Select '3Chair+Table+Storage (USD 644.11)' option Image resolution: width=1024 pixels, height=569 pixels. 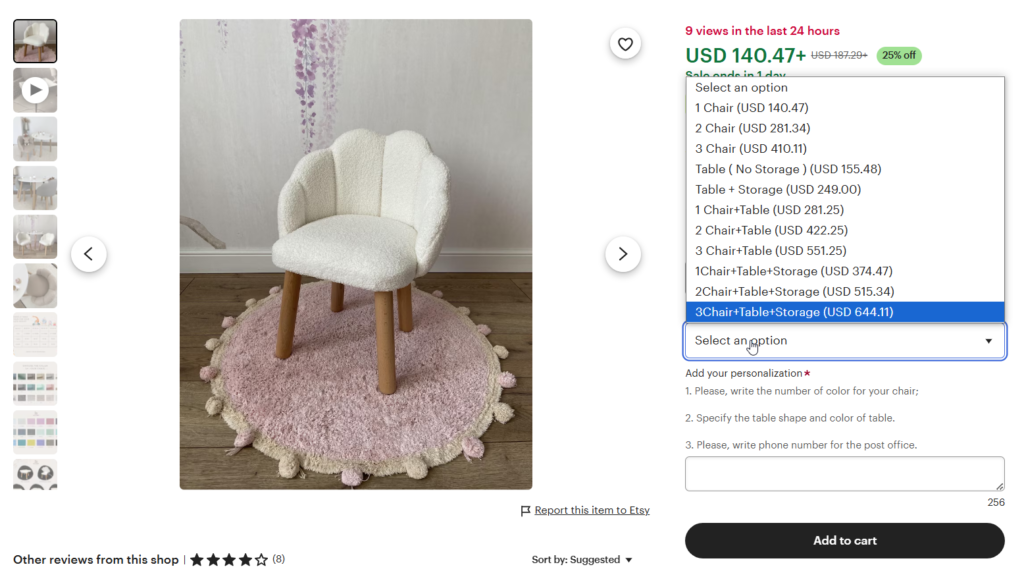pyautogui.click(x=794, y=312)
